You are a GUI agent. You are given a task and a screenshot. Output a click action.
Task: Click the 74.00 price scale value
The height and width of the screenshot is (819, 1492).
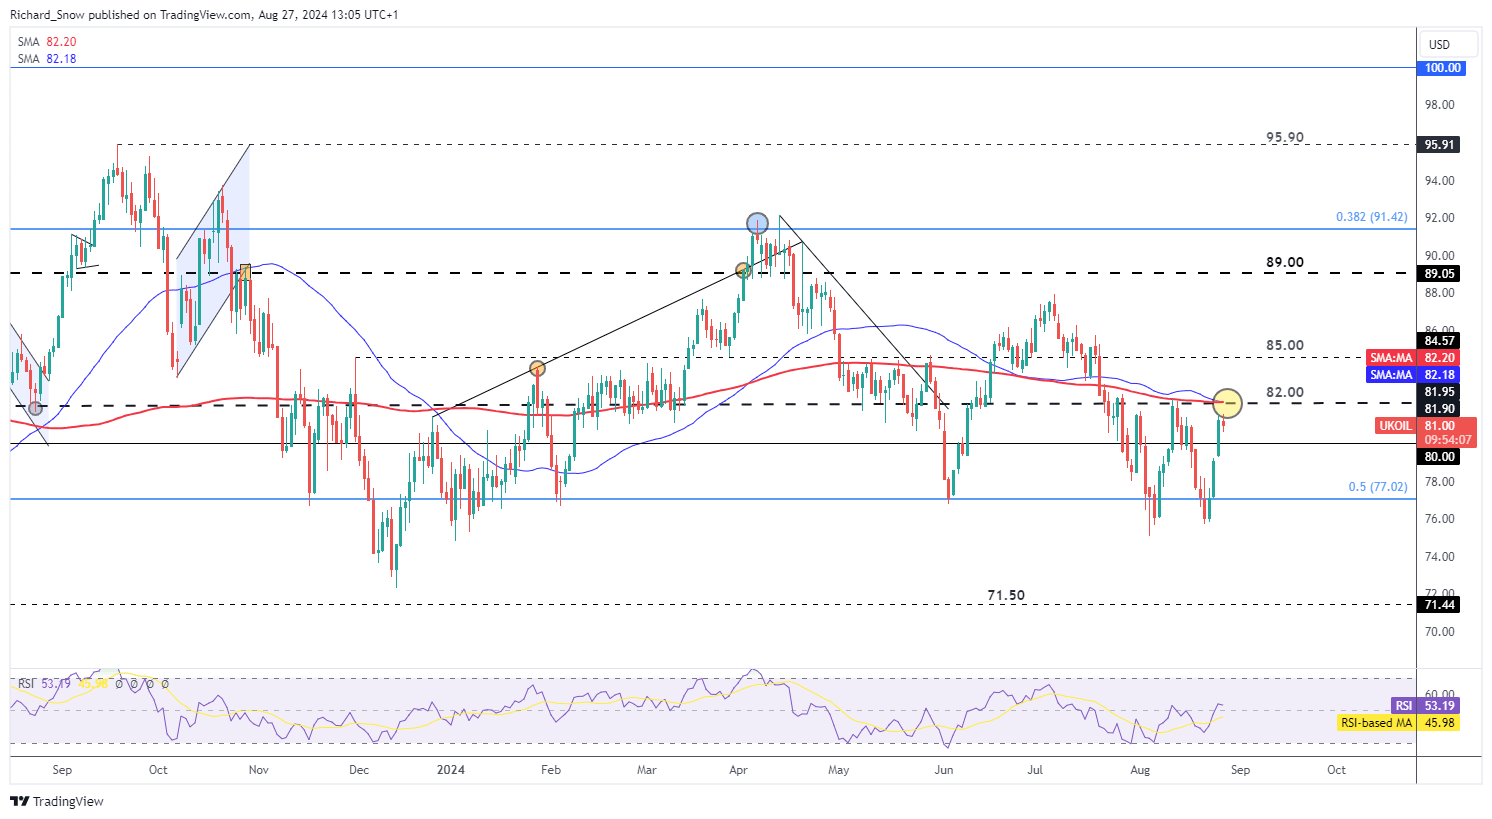pyautogui.click(x=1439, y=557)
